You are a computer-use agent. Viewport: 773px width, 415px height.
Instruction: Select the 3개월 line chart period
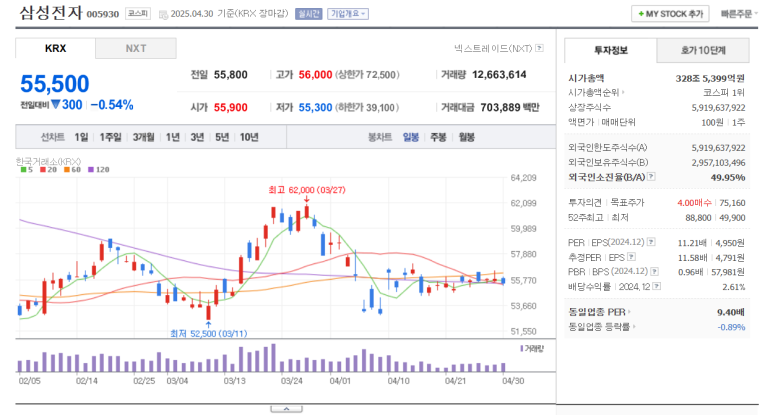[x=143, y=137]
